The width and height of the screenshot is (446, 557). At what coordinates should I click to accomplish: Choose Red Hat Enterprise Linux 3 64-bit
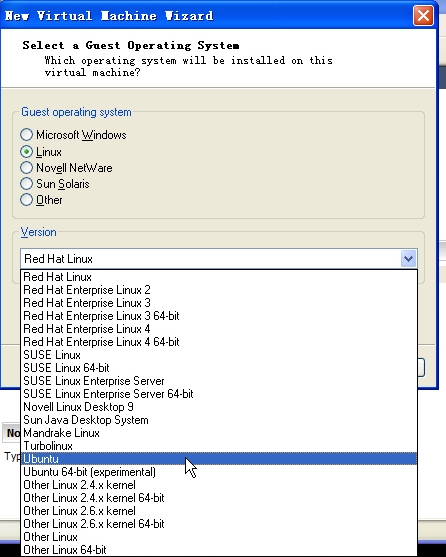[219, 316]
